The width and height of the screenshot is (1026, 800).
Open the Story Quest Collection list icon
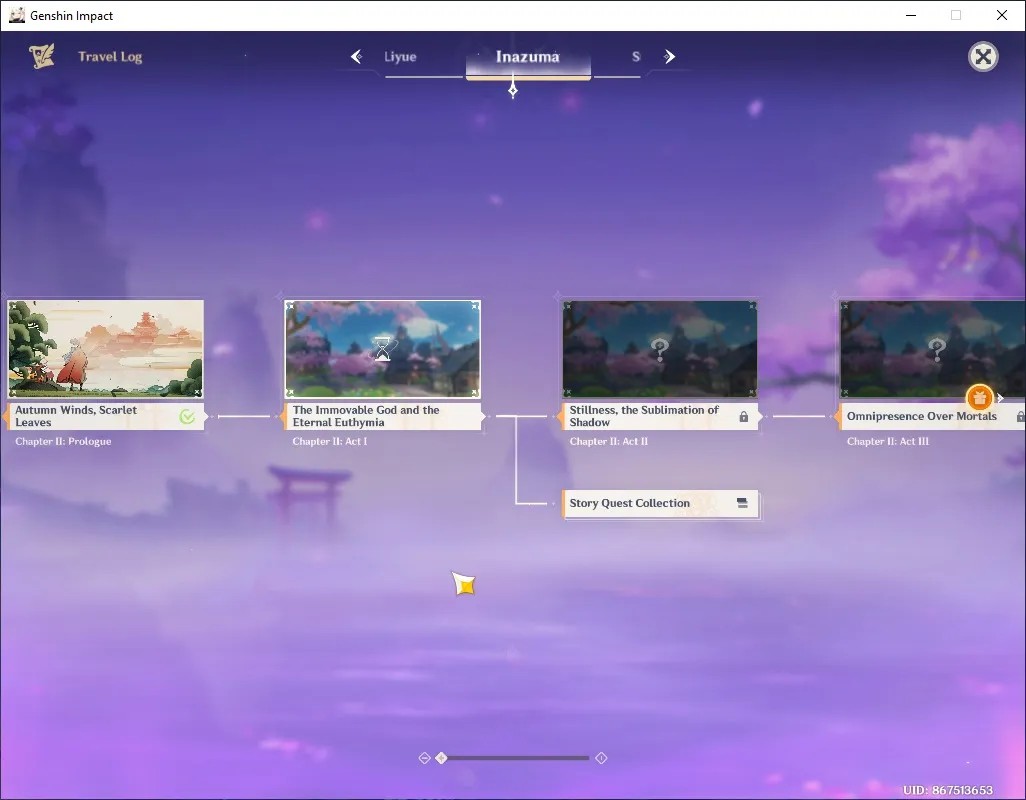pyautogui.click(x=742, y=503)
